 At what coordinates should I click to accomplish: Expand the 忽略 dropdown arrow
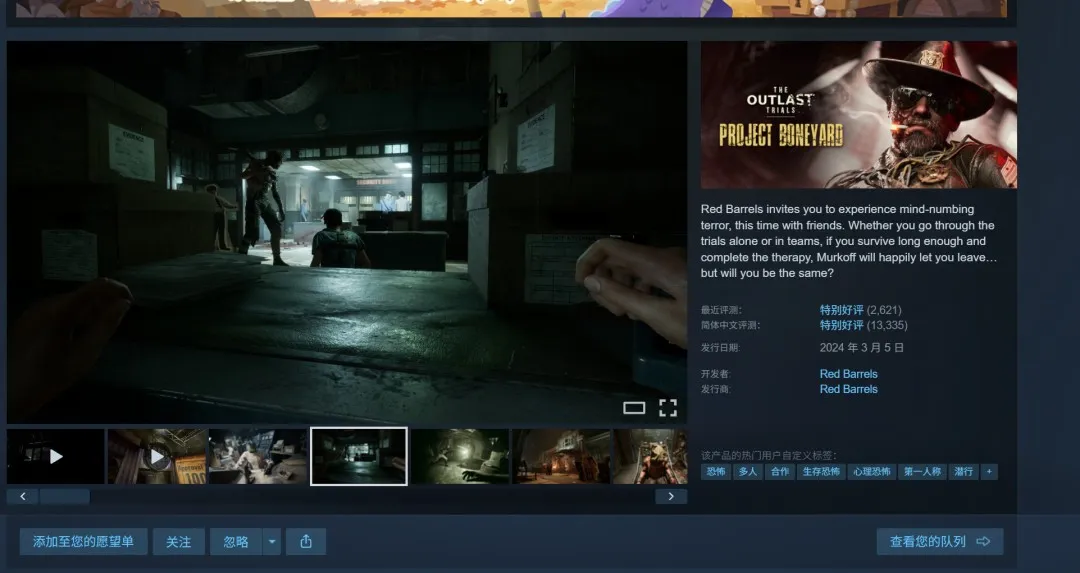click(272, 542)
